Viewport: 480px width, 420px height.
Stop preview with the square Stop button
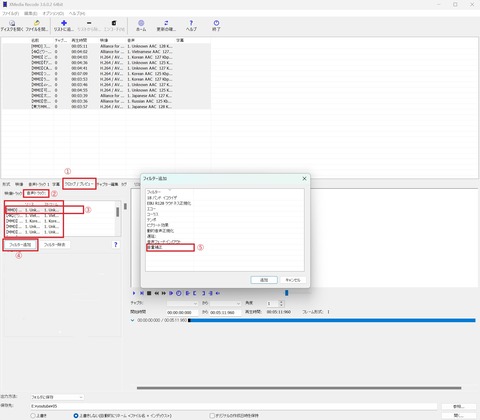(149, 293)
